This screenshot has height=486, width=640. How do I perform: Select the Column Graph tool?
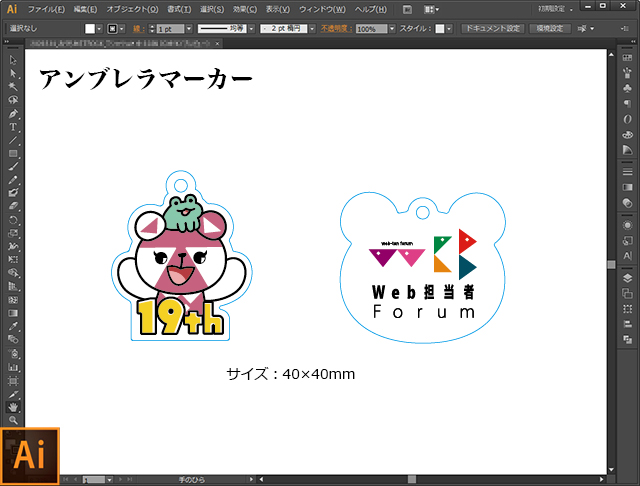click(x=13, y=367)
